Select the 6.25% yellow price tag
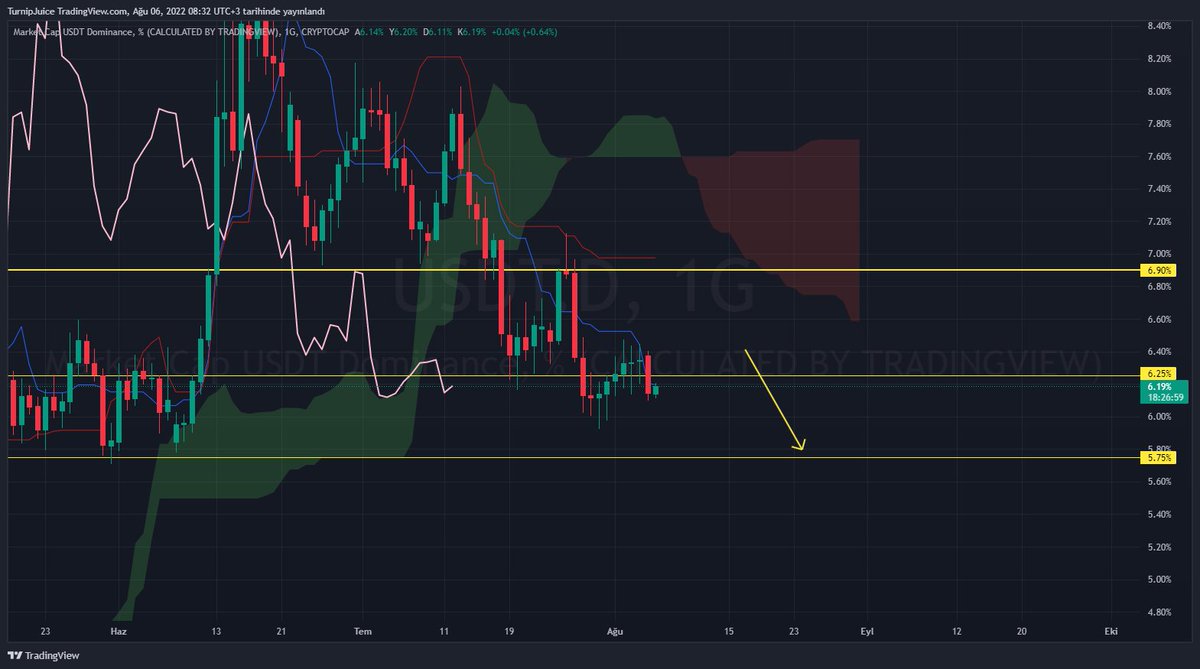The image size is (1200, 669). [1160, 374]
